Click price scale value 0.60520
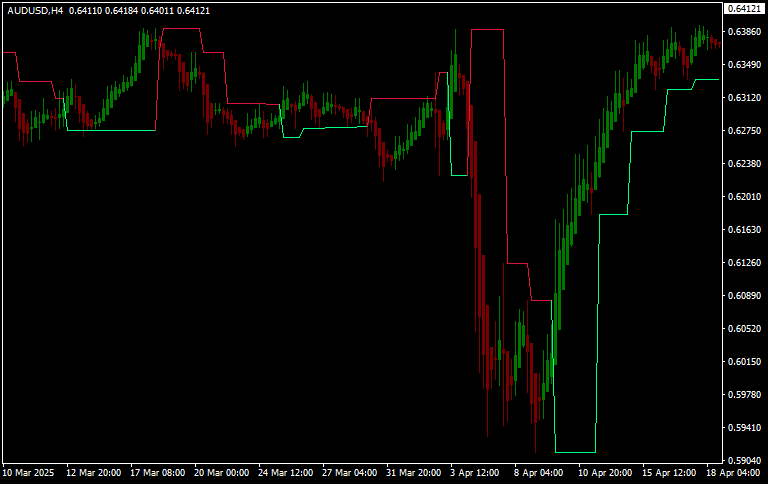The width and height of the screenshot is (768, 484). pos(744,329)
